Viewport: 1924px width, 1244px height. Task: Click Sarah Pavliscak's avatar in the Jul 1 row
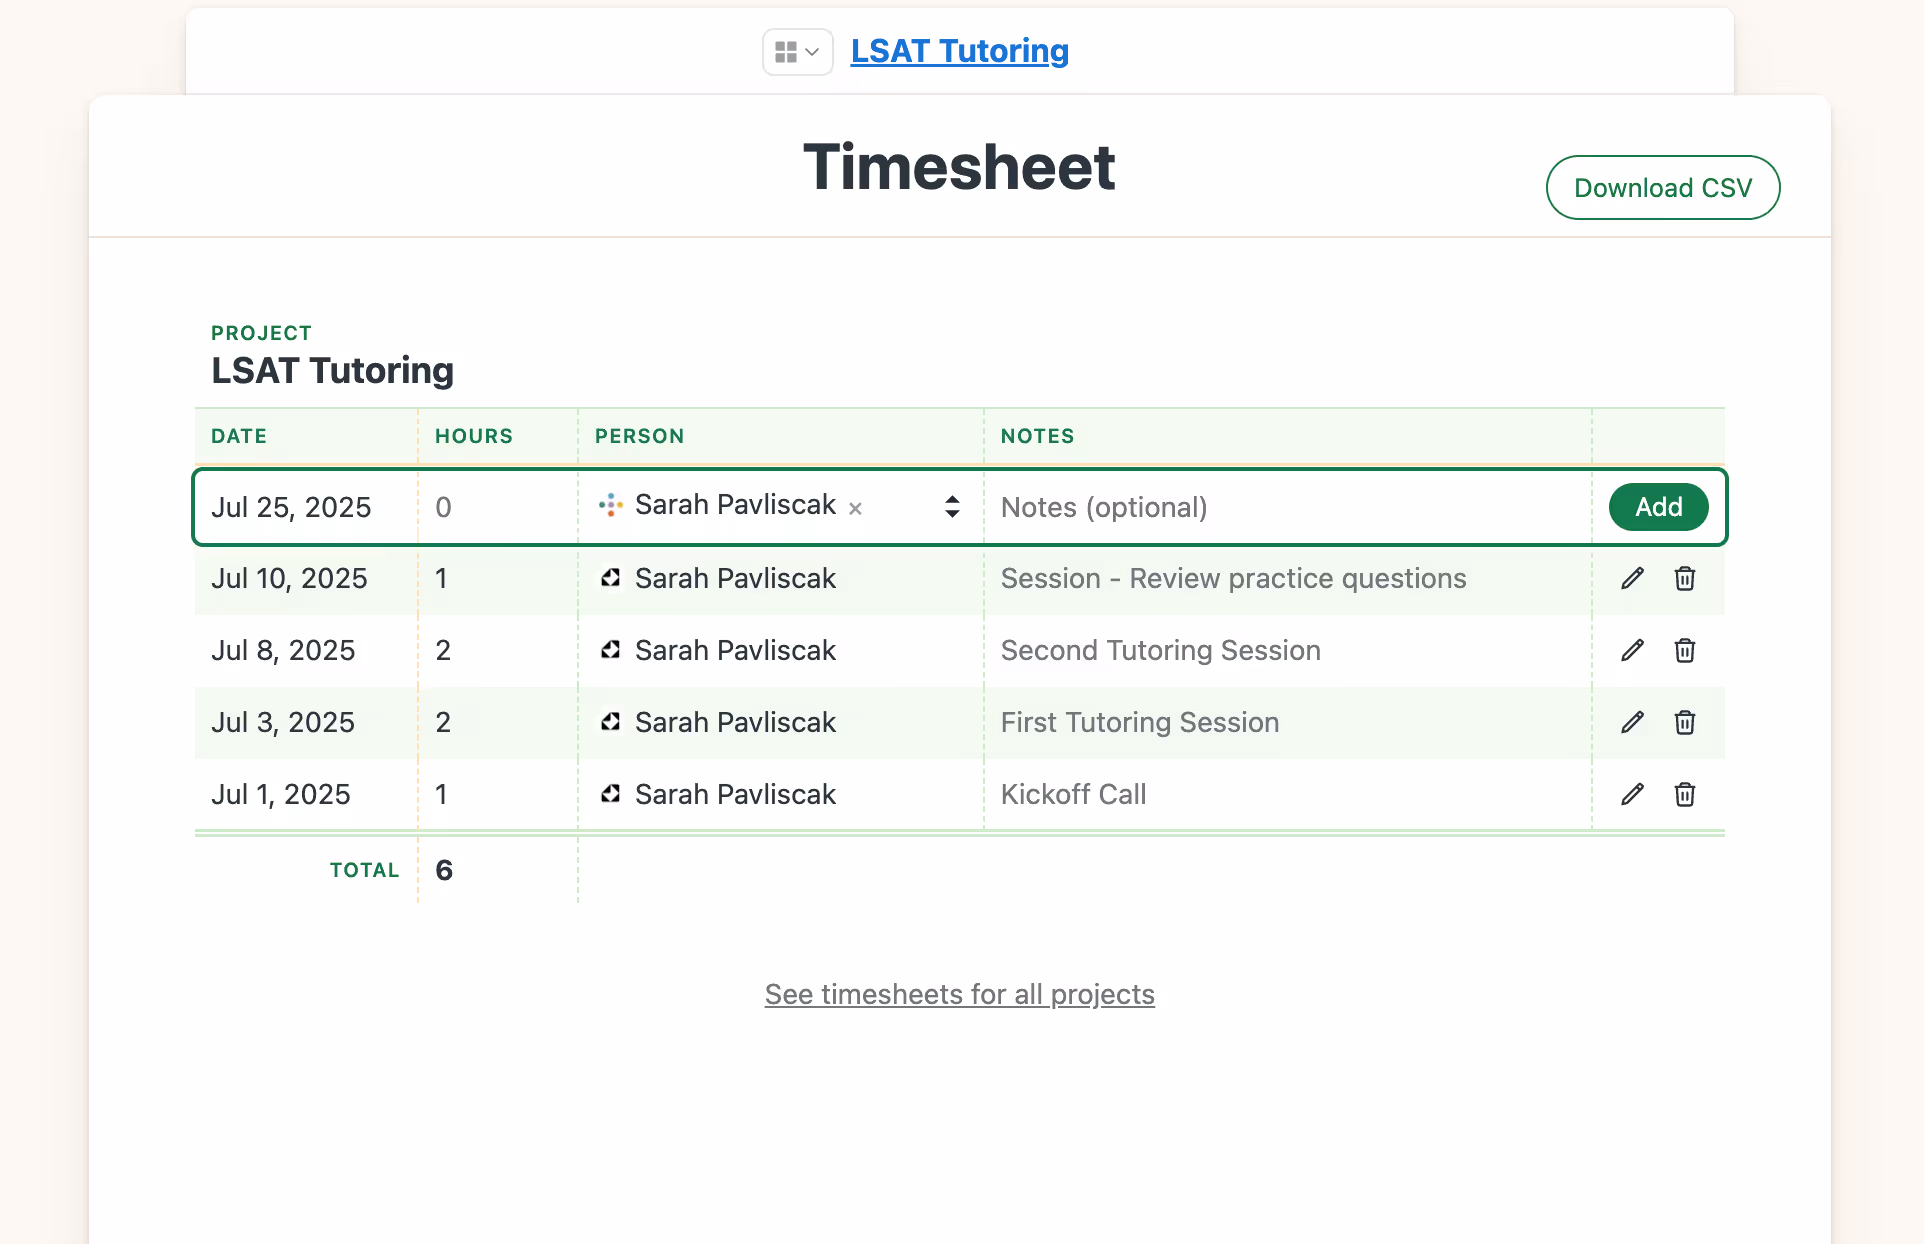[611, 793]
